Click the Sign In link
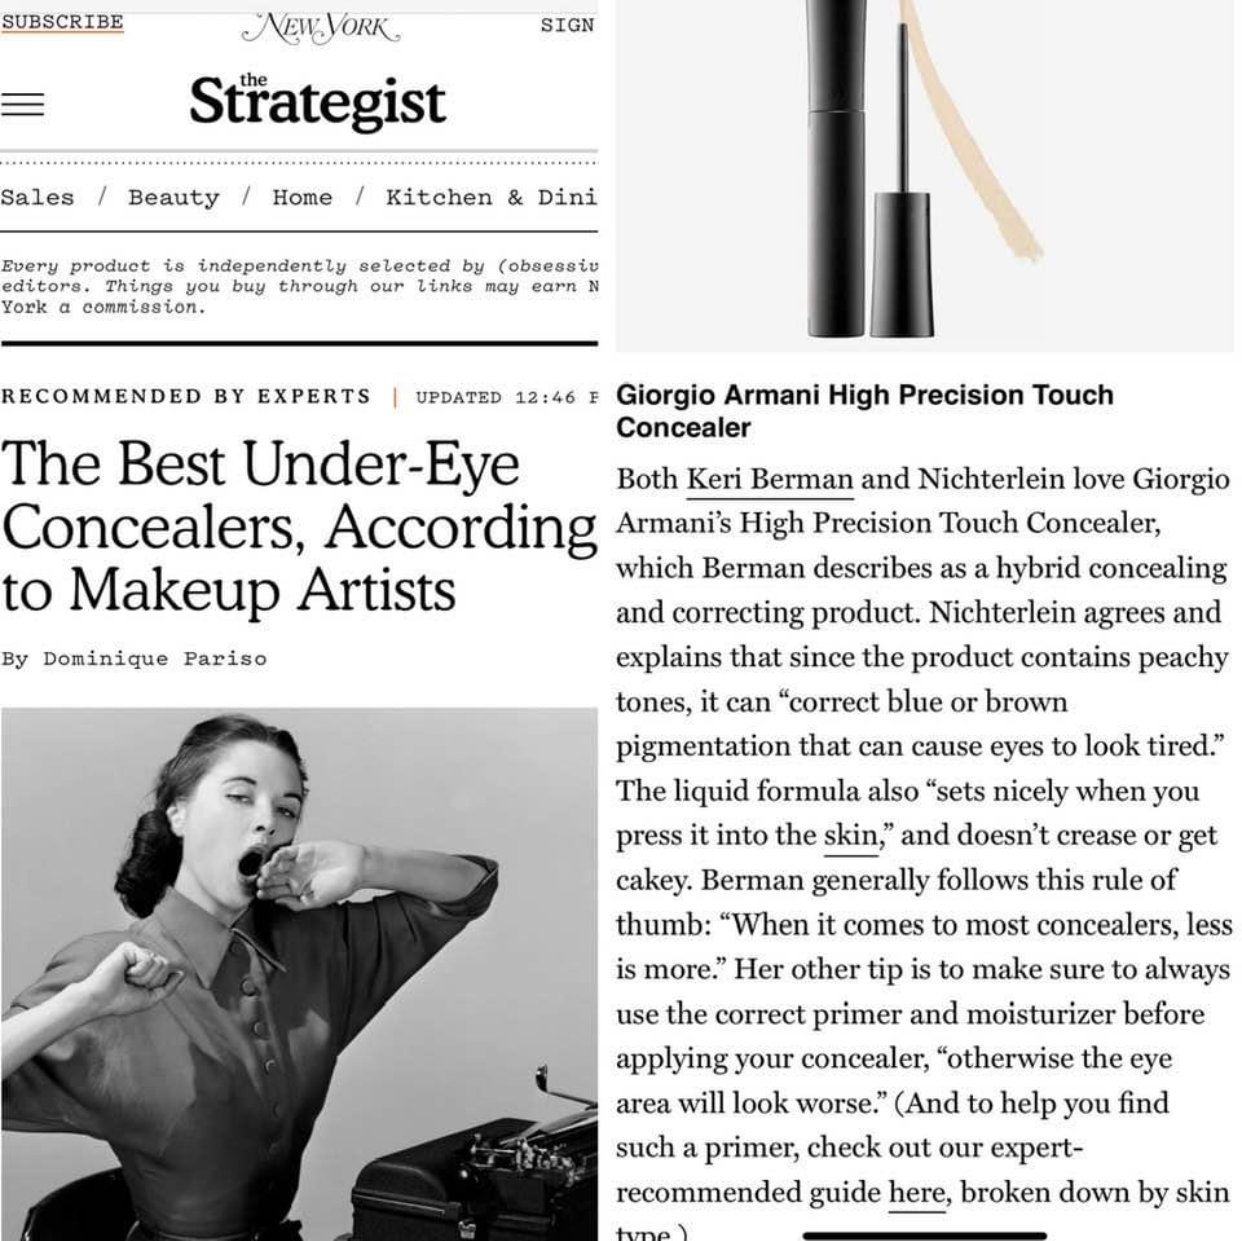The width and height of the screenshot is (1242, 1241). click(x=567, y=24)
